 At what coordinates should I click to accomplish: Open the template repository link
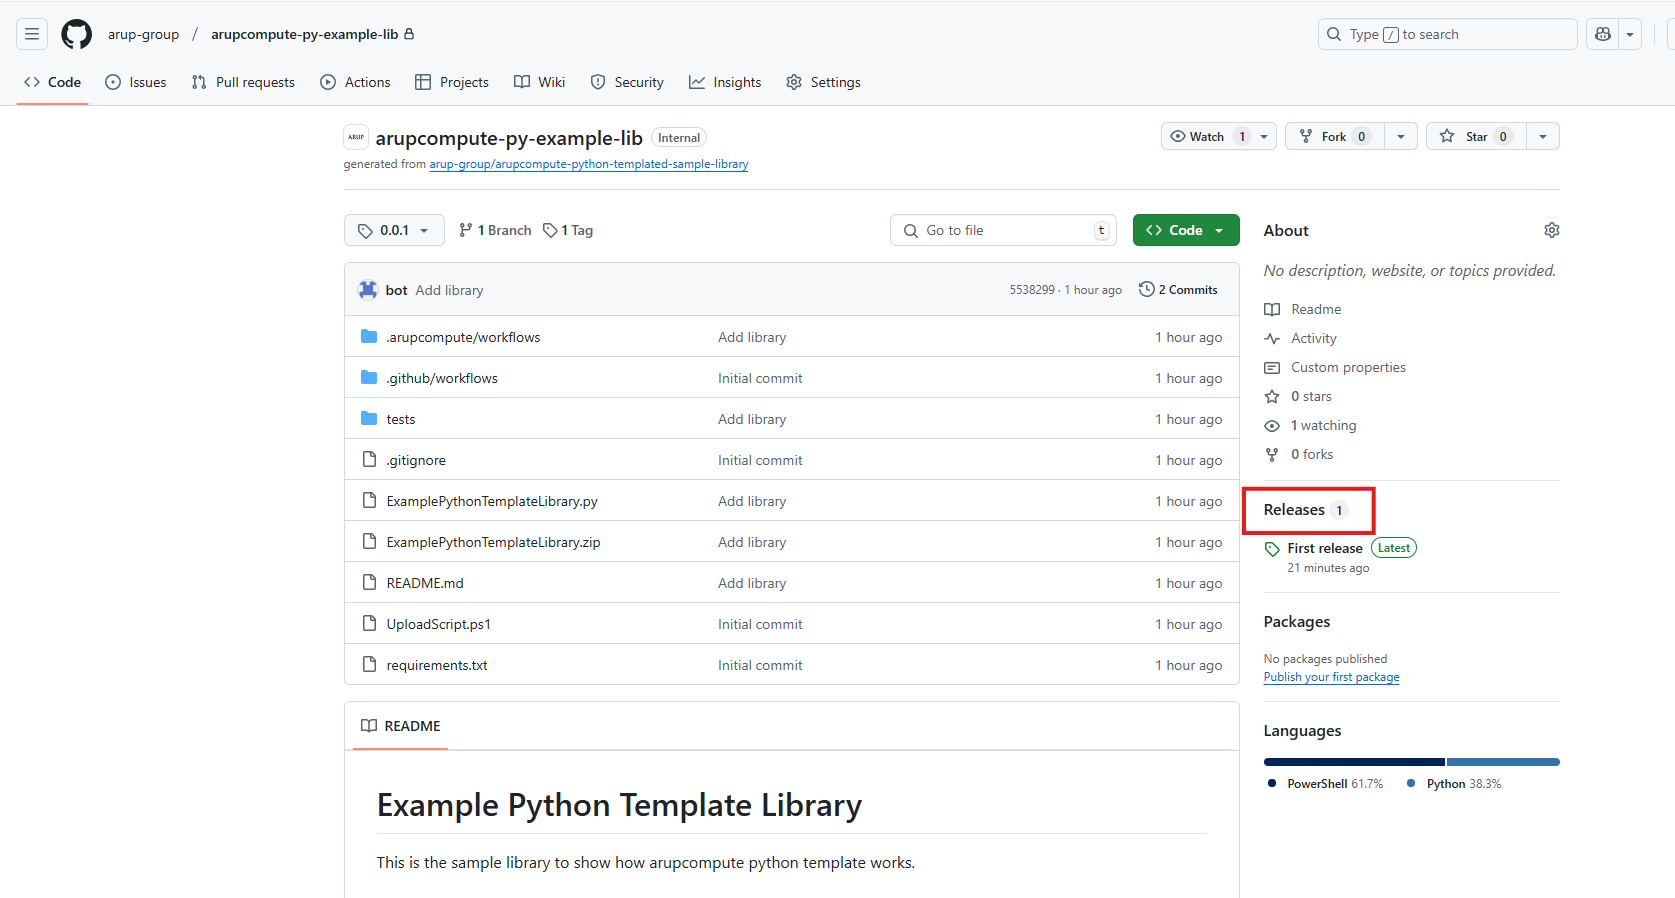pyautogui.click(x=589, y=164)
